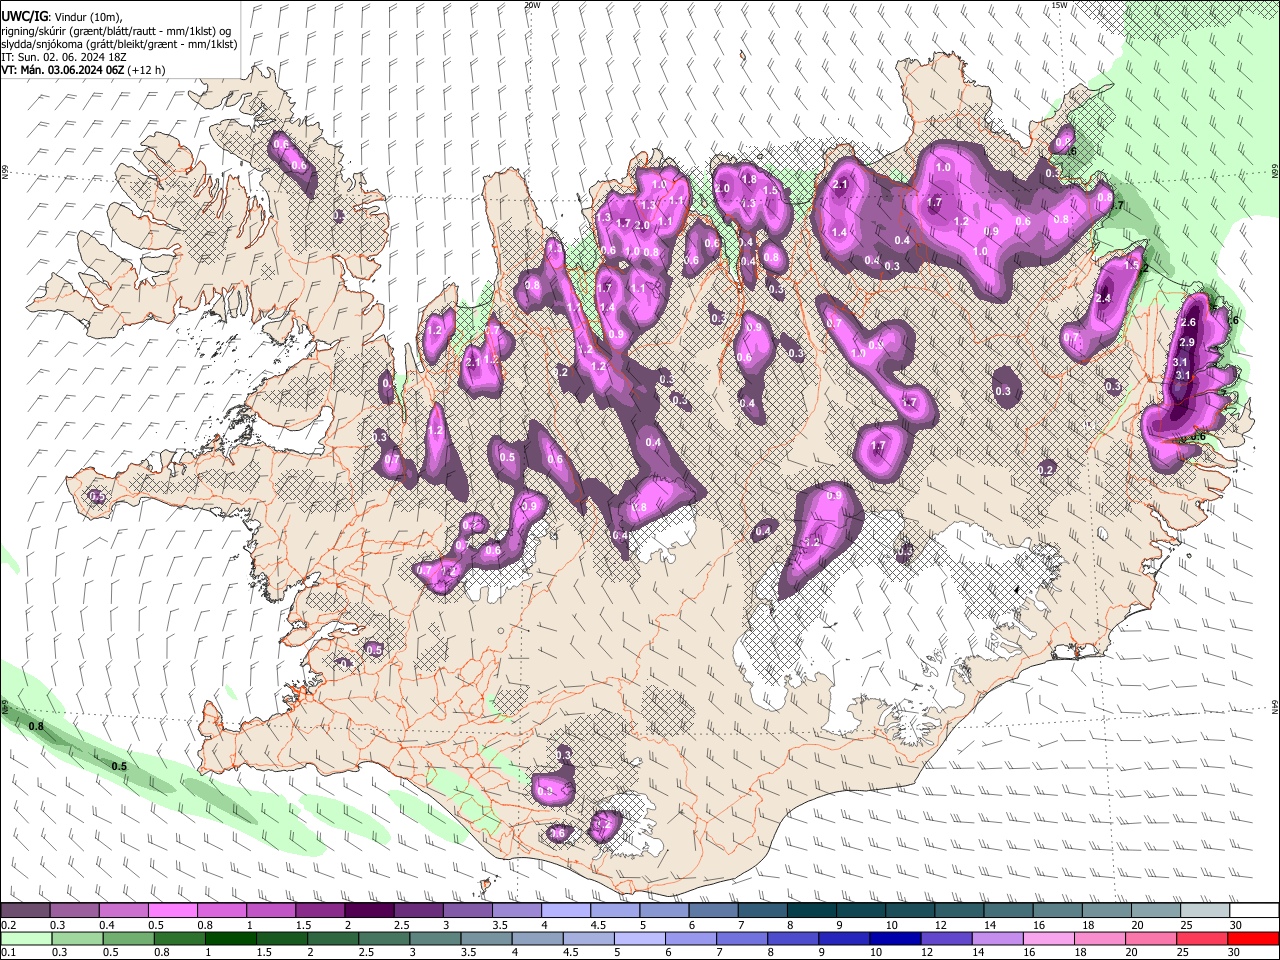This screenshot has width=1280, height=960.
Task: Choose the dark teal 8 swatch in the upper legend row
Action: point(810,911)
